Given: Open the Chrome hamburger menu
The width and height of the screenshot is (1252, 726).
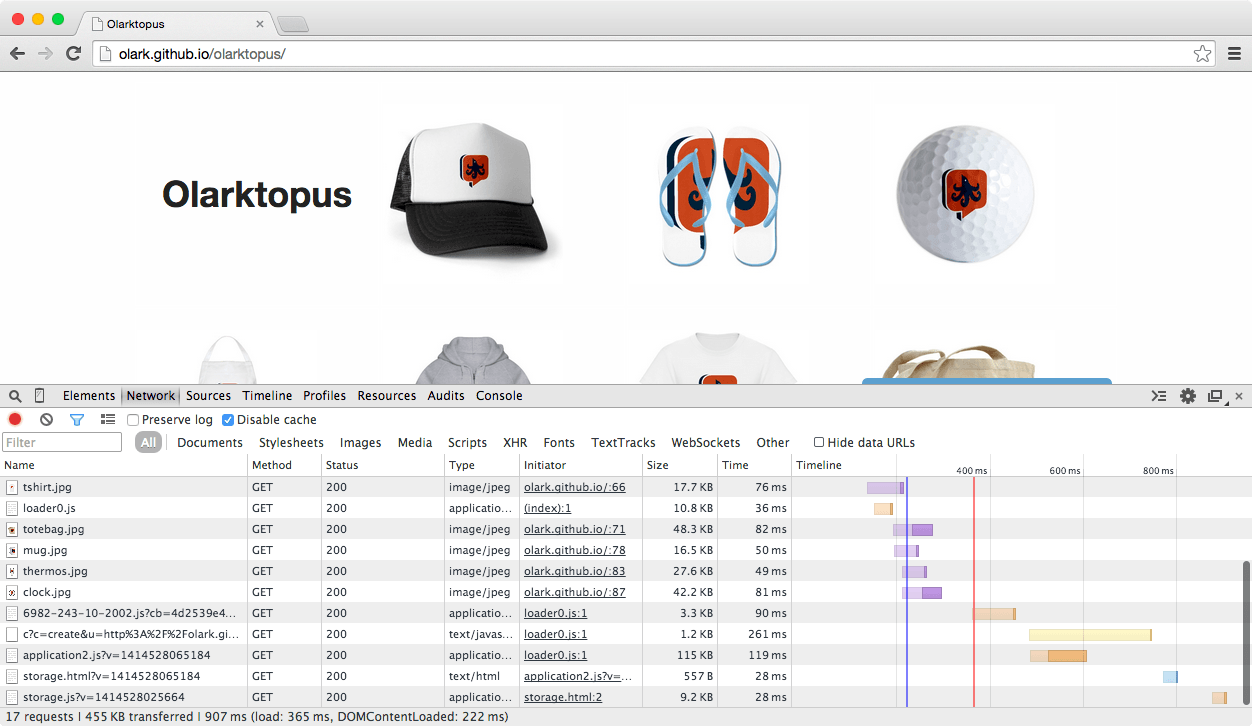Looking at the screenshot, I should (1235, 54).
